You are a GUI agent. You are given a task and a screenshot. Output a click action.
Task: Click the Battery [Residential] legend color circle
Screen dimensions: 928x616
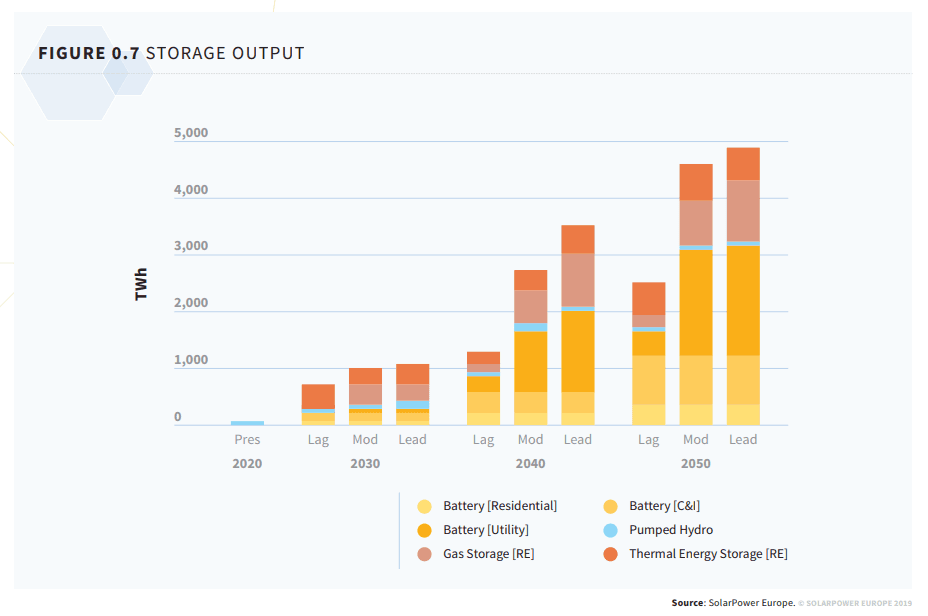425,506
